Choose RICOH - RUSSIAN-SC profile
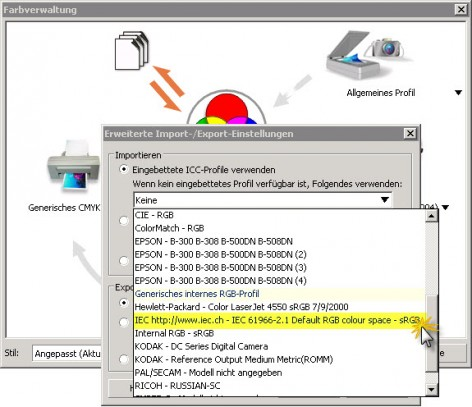Viewport: 472px width, 407px height. (x=279, y=385)
